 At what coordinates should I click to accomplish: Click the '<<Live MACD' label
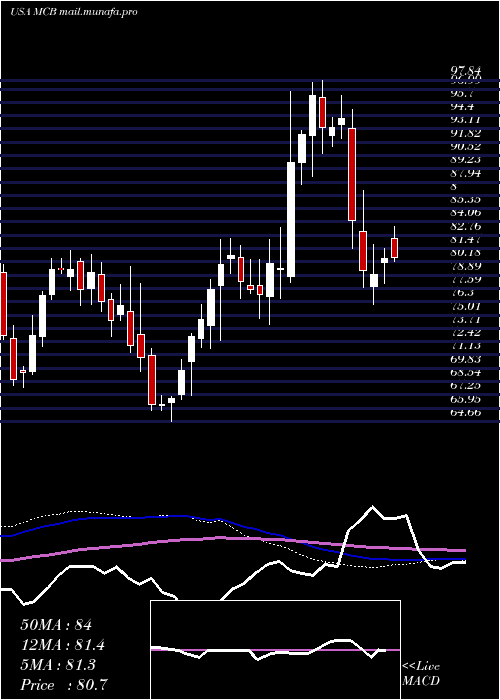point(421,674)
